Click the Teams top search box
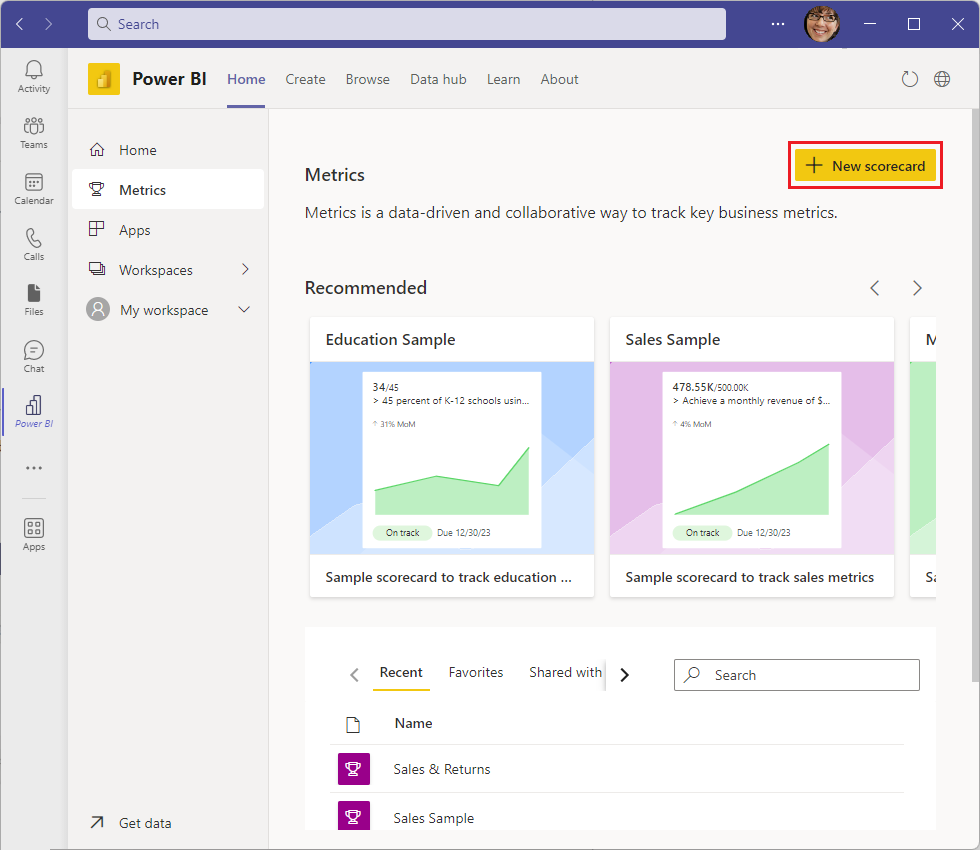 pos(407,24)
